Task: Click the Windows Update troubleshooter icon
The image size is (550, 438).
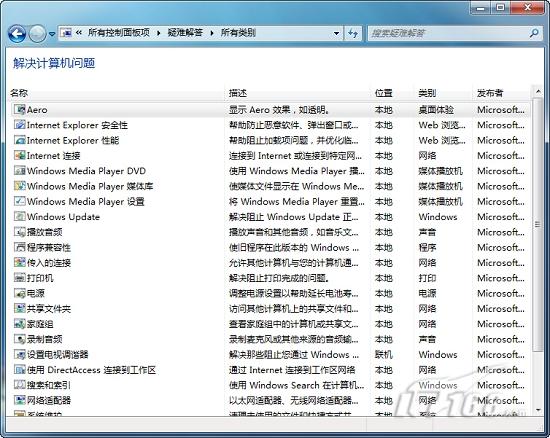Action: click(x=20, y=217)
